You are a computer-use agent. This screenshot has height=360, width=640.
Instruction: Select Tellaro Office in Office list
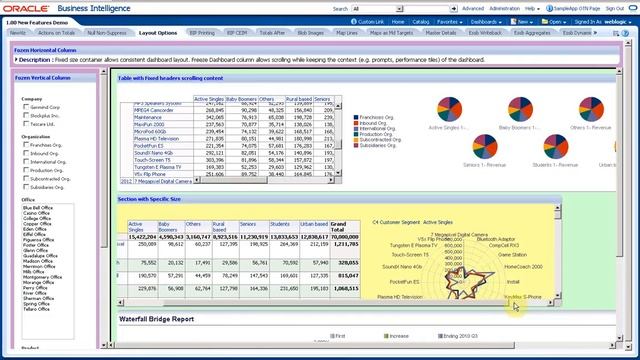click(36, 309)
